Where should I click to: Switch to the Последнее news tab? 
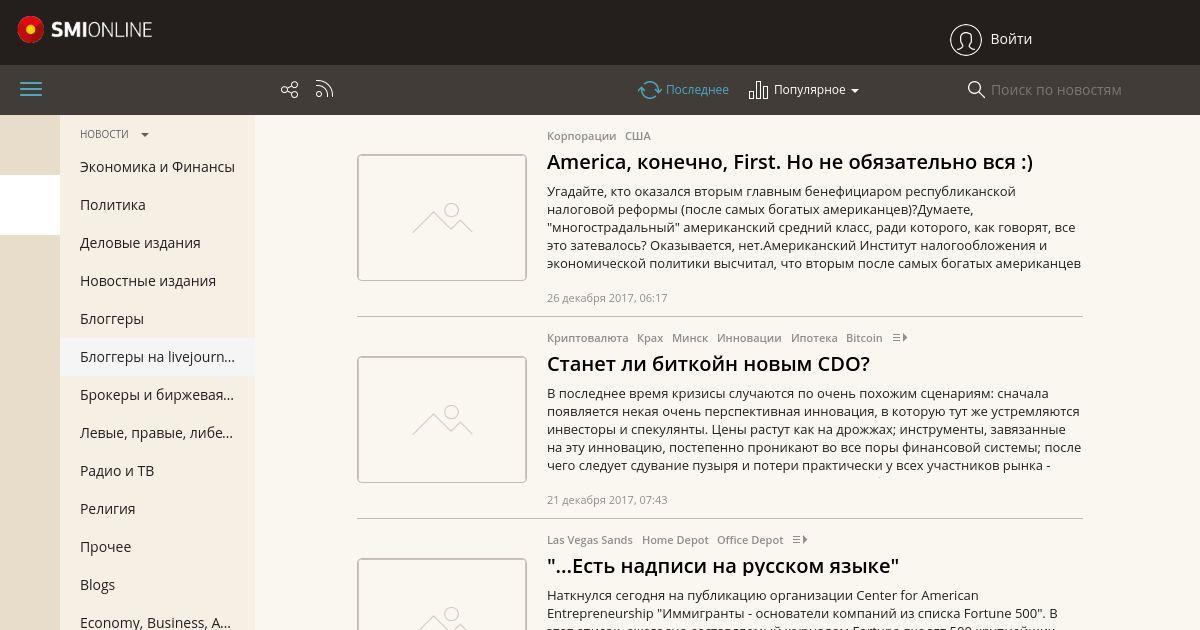pyautogui.click(x=697, y=90)
